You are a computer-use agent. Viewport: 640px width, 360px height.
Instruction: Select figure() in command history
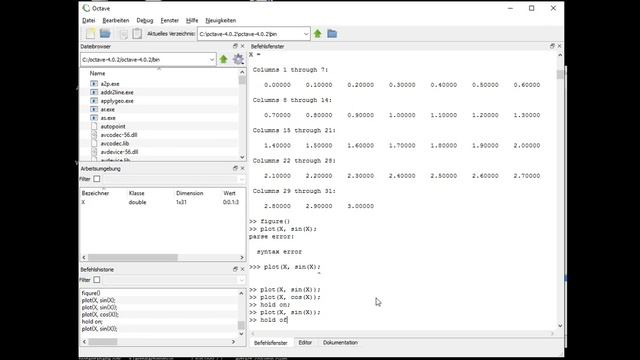91,293
